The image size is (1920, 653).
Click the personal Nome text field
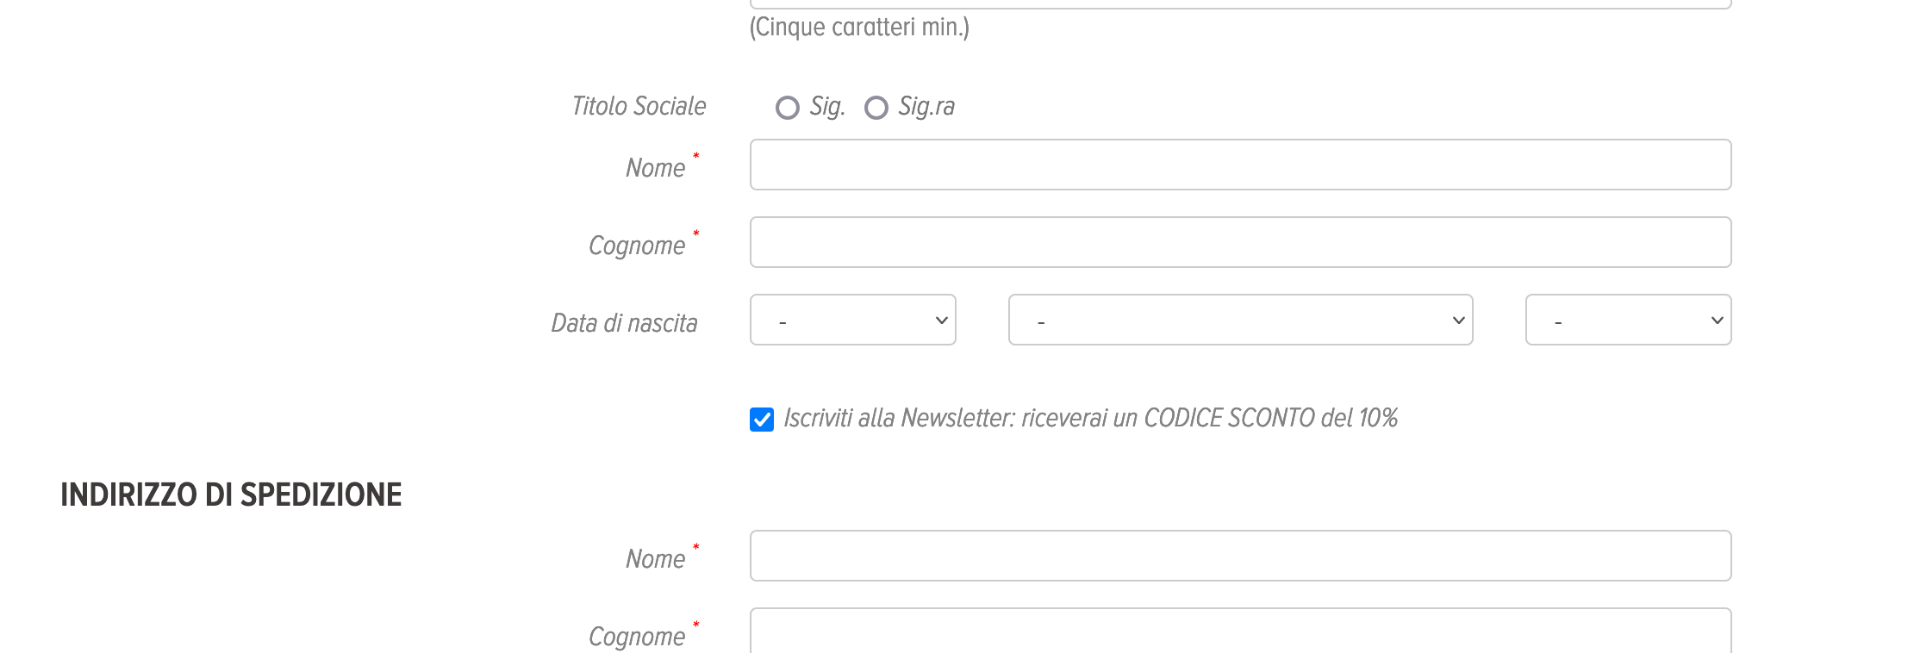point(1240,165)
